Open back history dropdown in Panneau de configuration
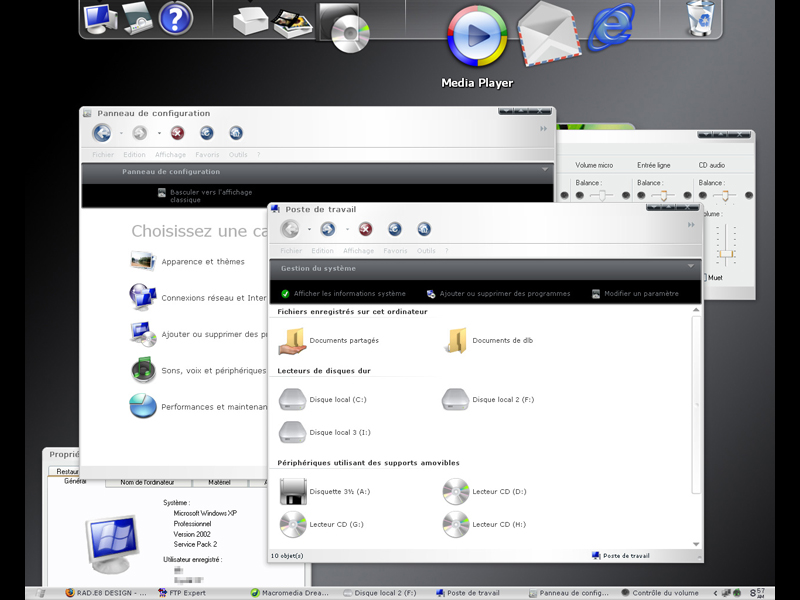The image size is (800, 600). [121, 134]
